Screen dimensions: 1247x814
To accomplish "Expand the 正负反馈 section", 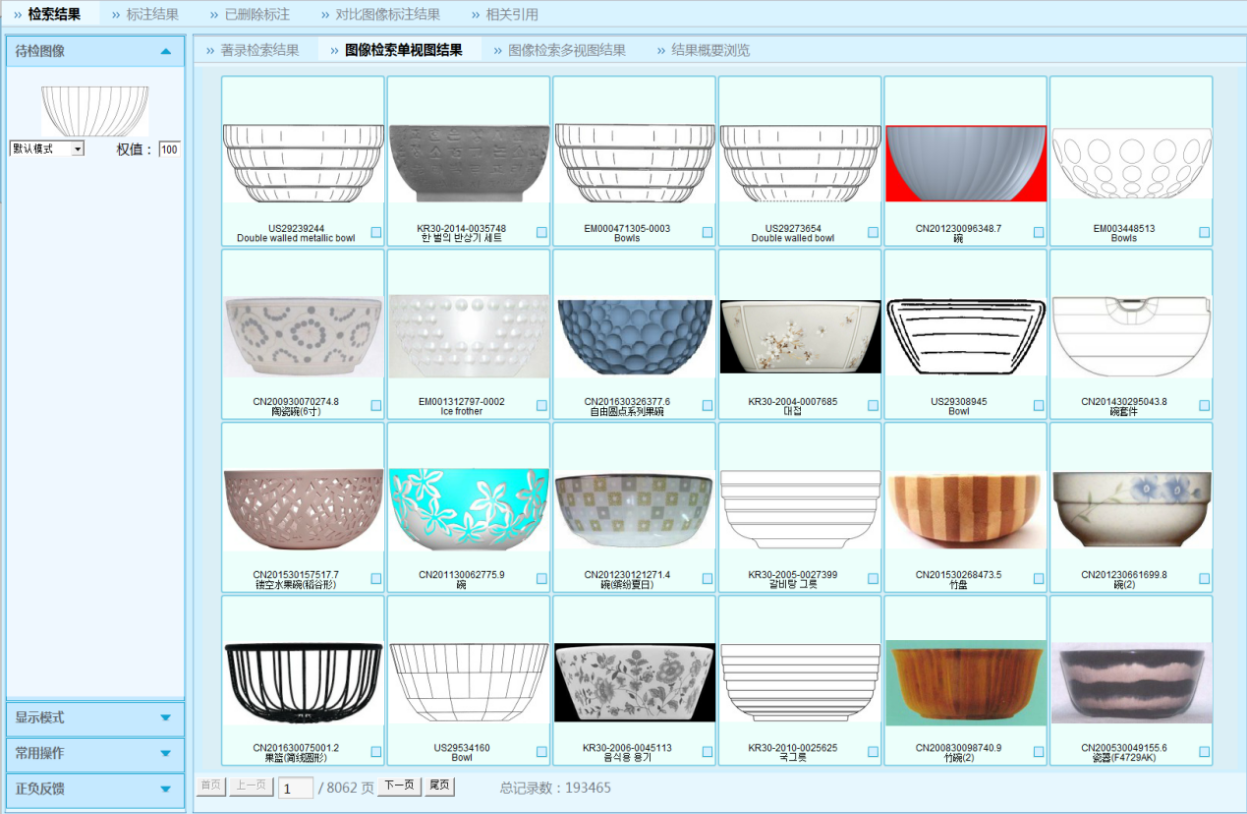I will [166, 789].
